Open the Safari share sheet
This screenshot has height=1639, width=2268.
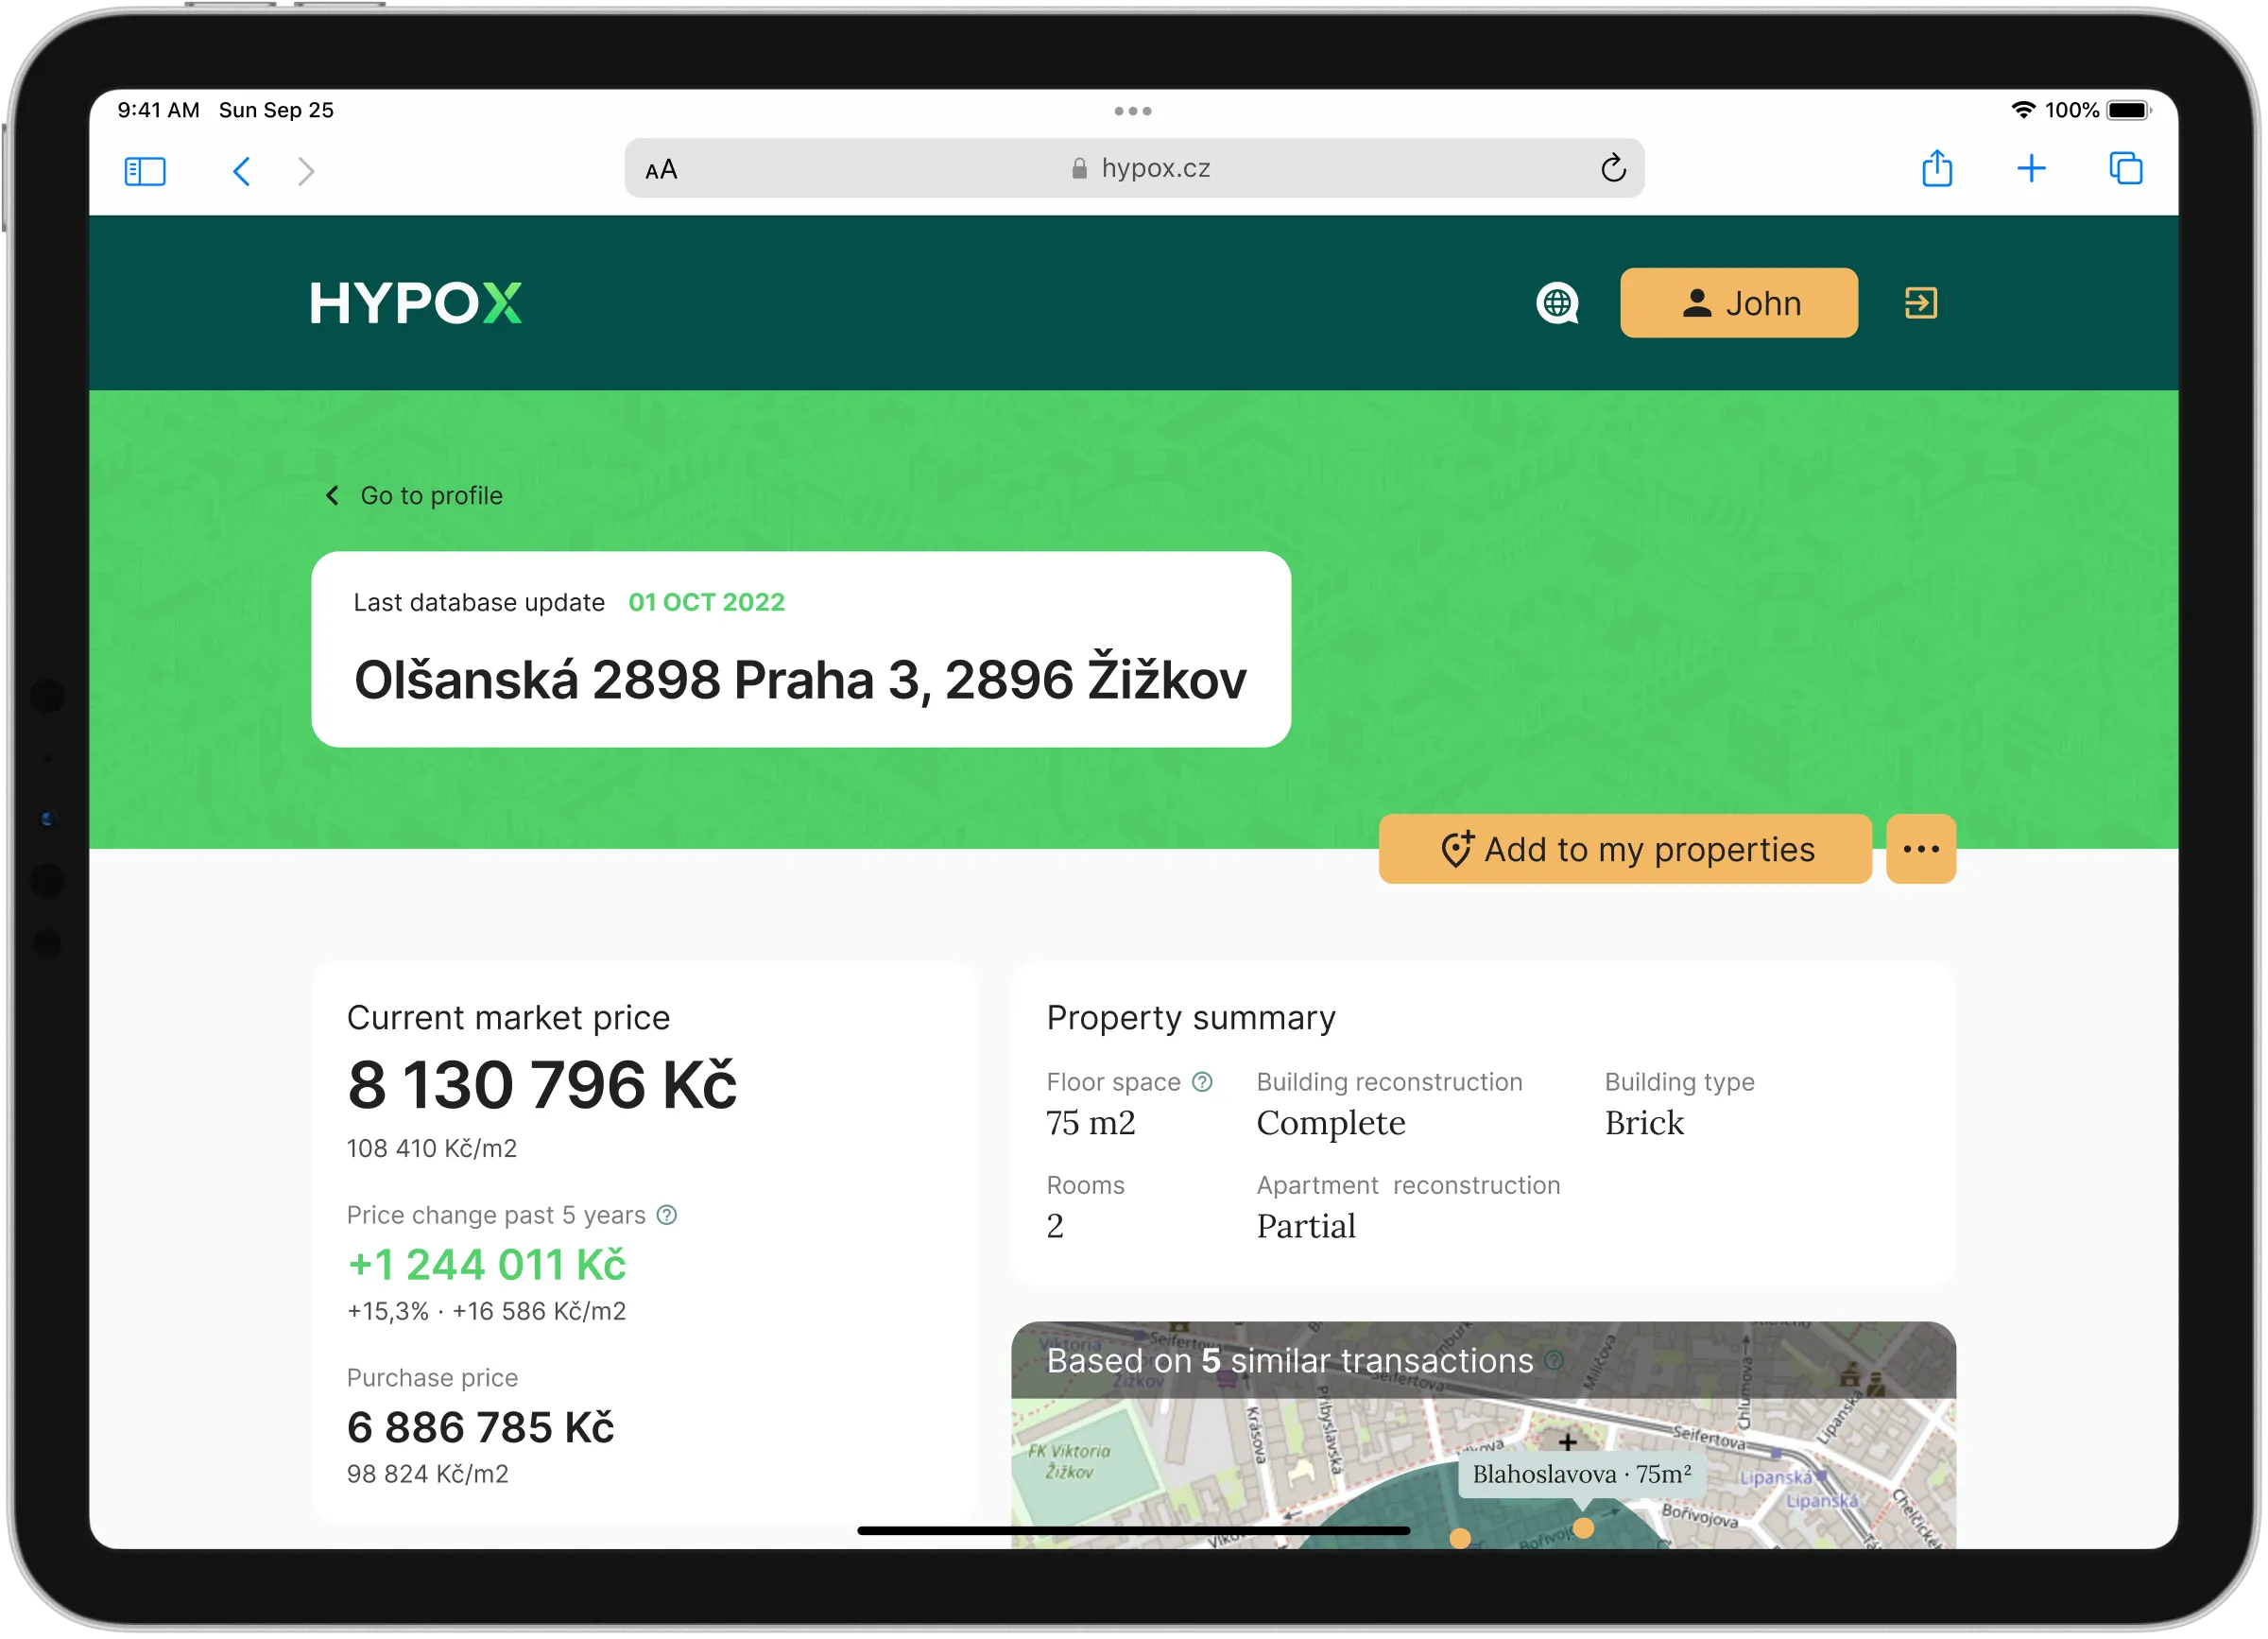[x=1938, y=168]
